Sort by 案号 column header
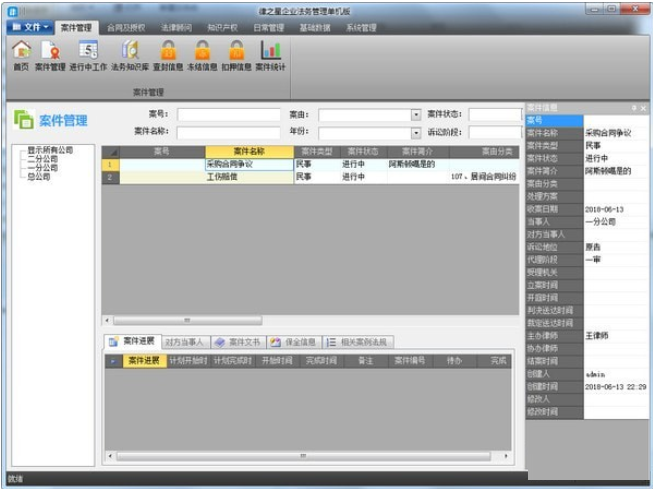Image resolution: width=653 pixels, height=489 pixels. (x=162, y=152)
